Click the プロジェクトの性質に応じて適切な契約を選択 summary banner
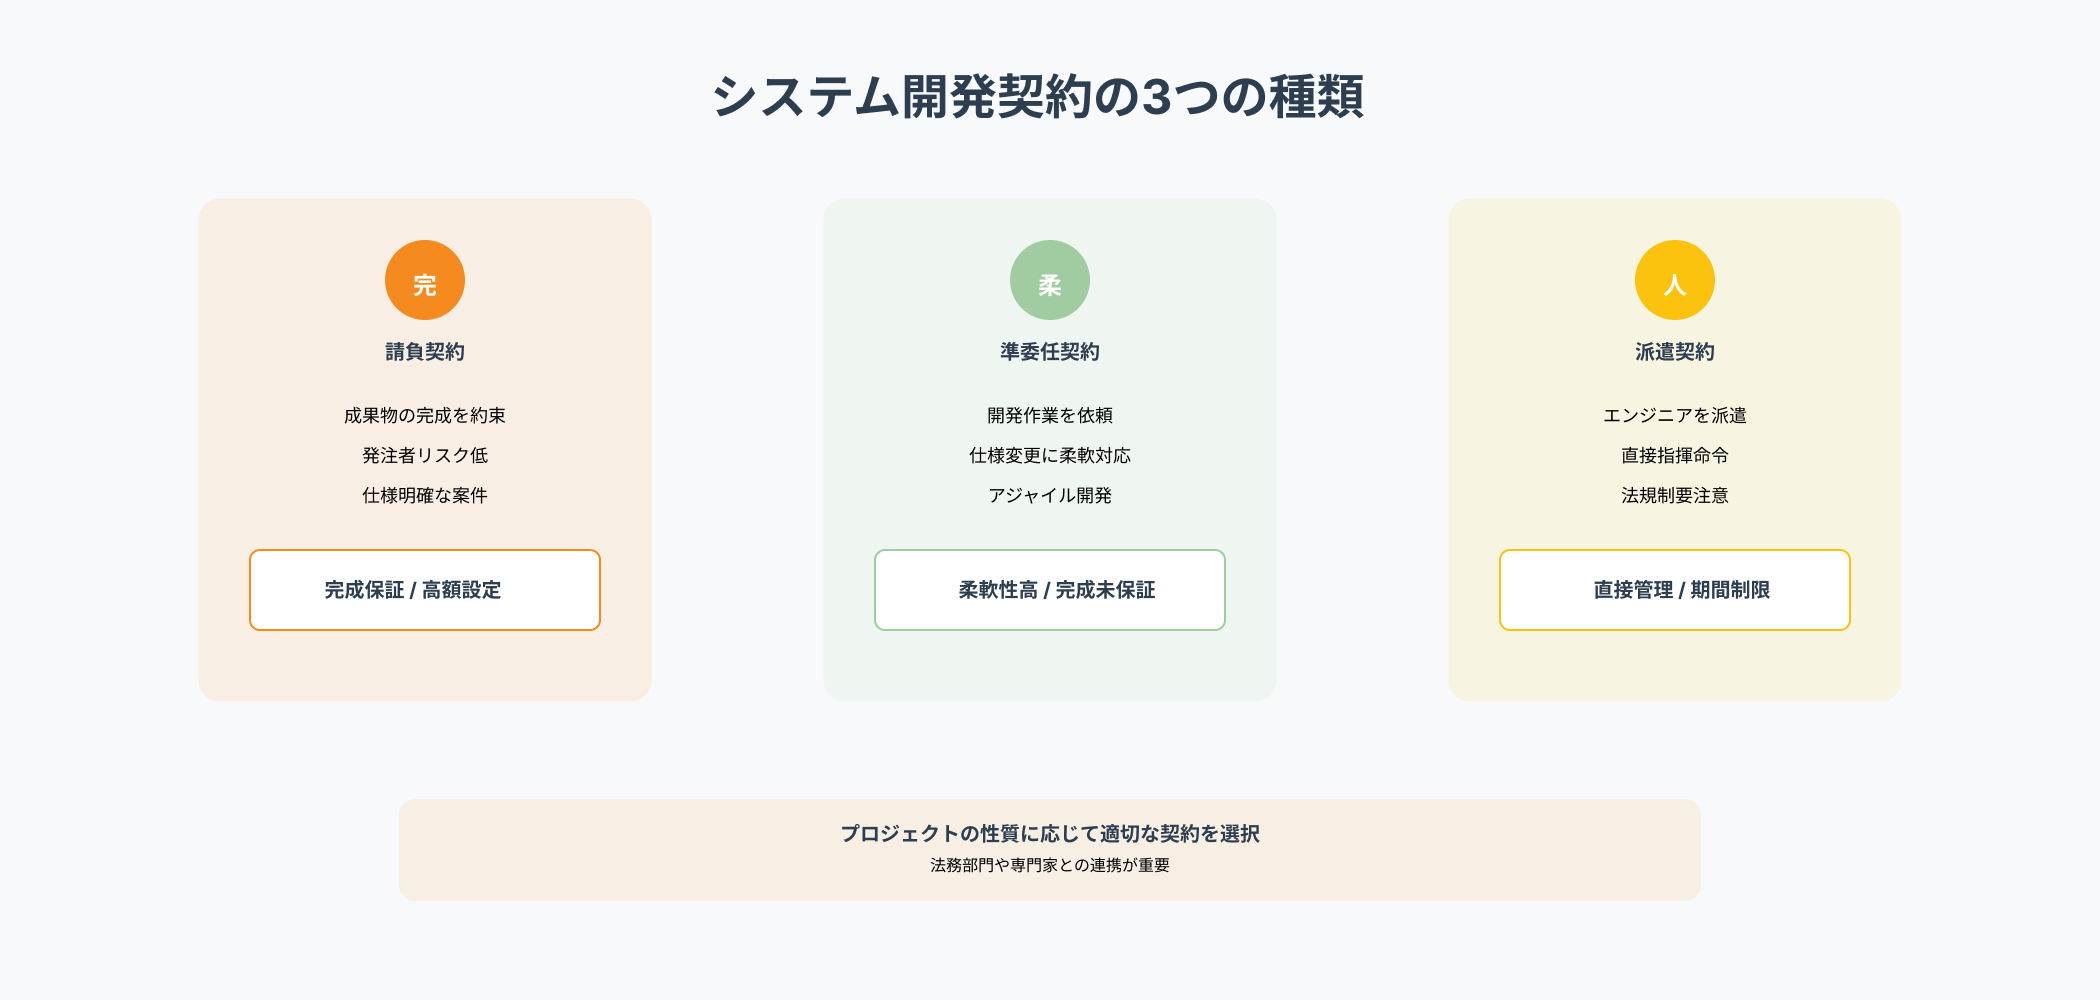Image resolution: width=2100 pixels, height=1000 pixels. point(1050,834)
